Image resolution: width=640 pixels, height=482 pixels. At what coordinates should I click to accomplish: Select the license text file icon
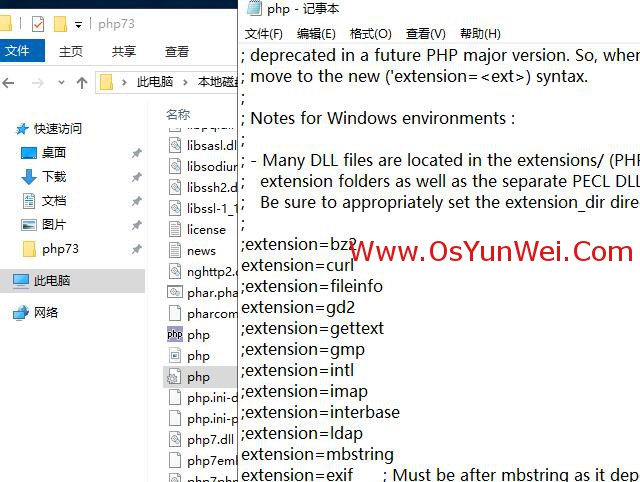(175, 229)
